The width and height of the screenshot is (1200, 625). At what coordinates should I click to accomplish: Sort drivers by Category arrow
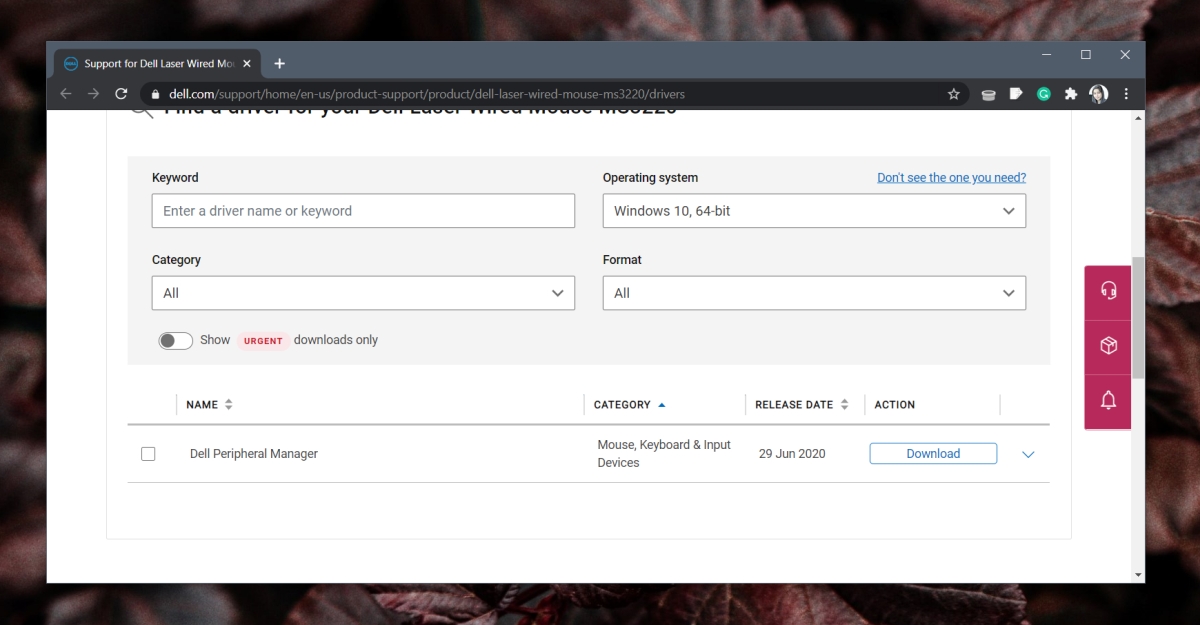click(x=661, y=404)
